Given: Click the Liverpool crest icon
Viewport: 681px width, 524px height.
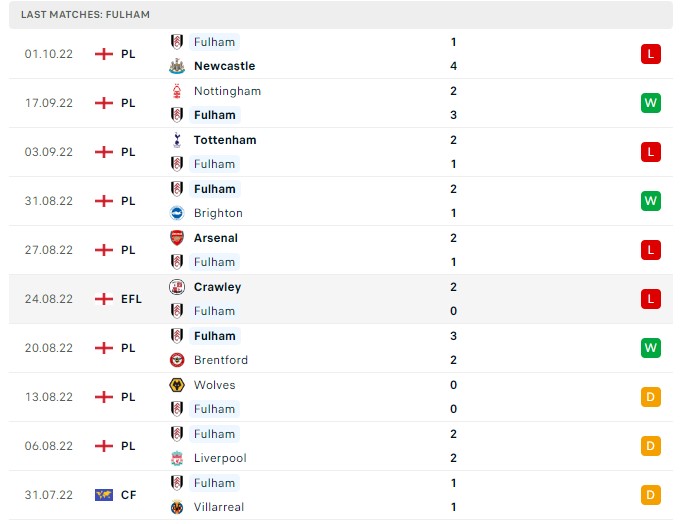Looking at the screenshot, I should coord(177,458).
